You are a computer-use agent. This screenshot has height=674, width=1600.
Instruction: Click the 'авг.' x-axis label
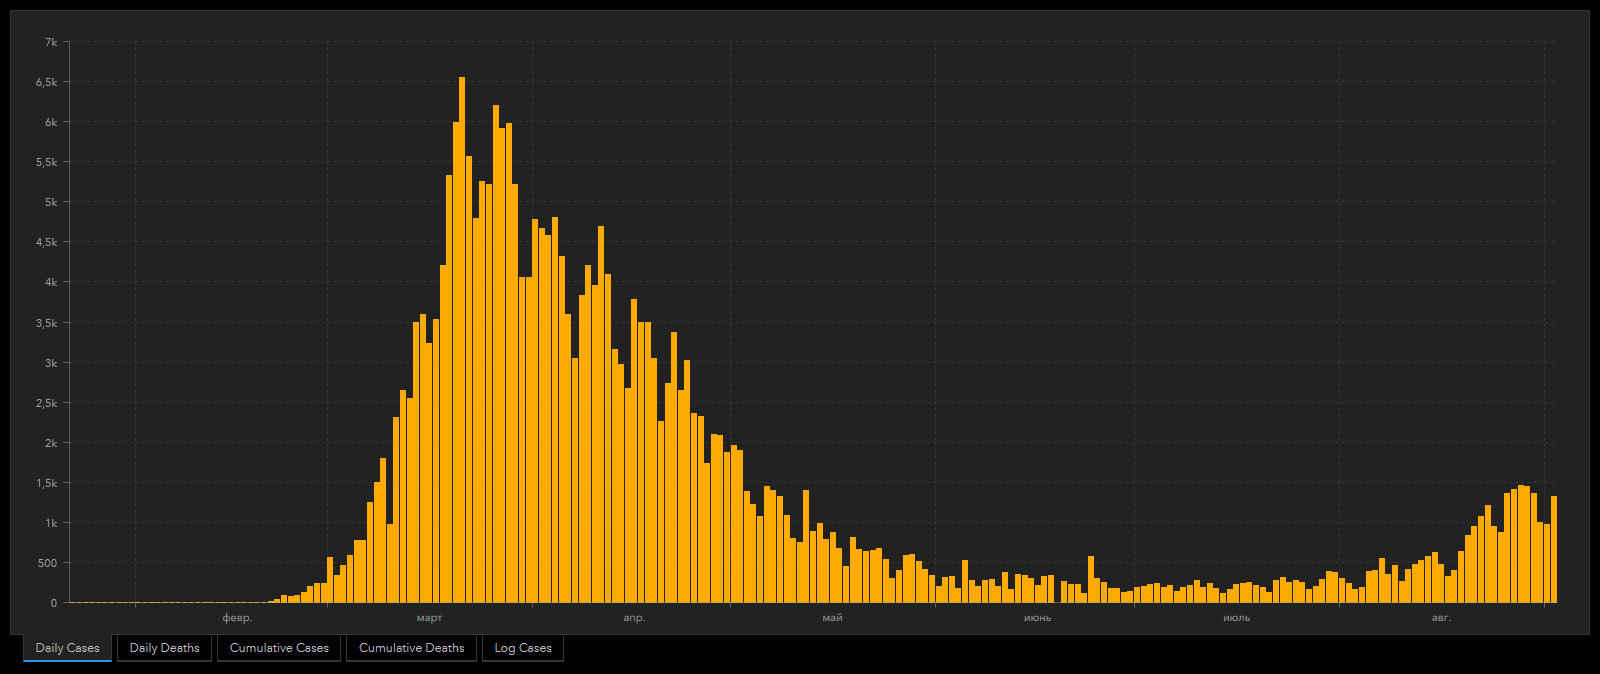click(x=1441, y=618)
